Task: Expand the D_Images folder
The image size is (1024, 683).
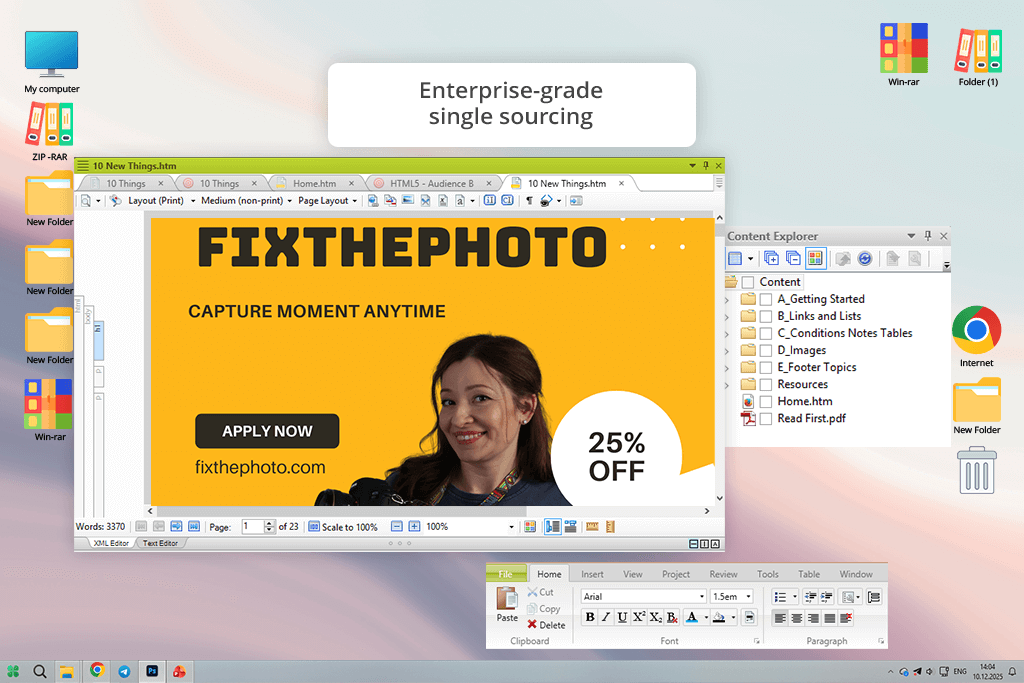Action: click(x=728, y=351)
